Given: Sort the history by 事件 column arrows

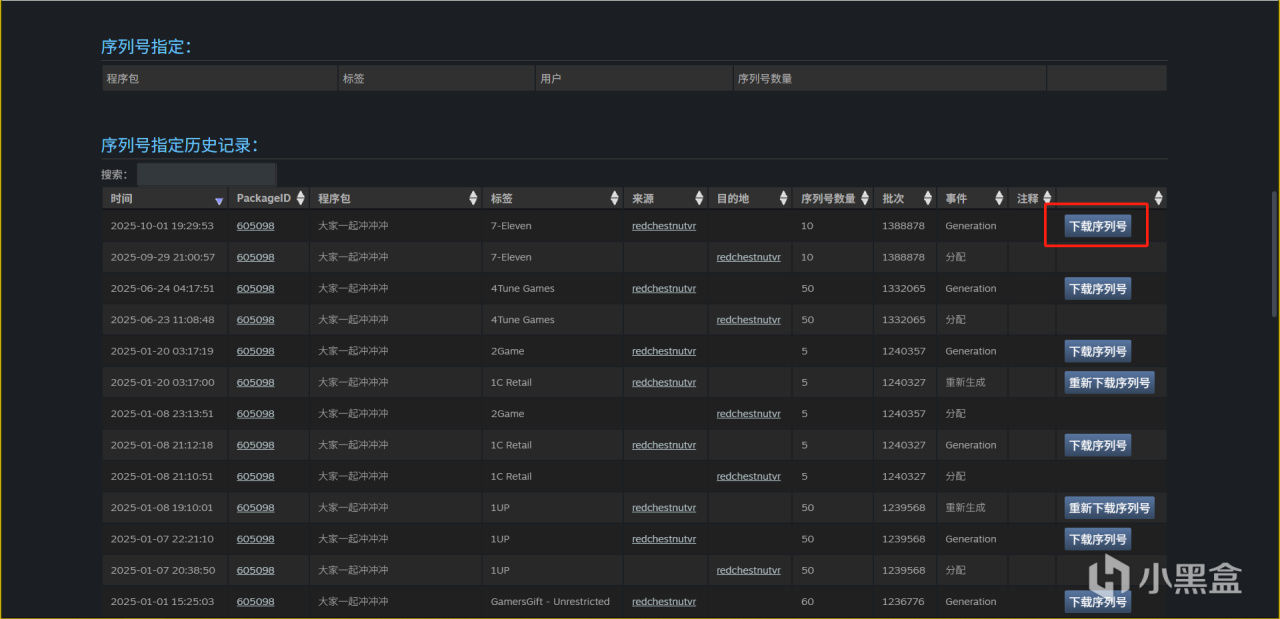Looking at the screenshot, I should point(998,199).
